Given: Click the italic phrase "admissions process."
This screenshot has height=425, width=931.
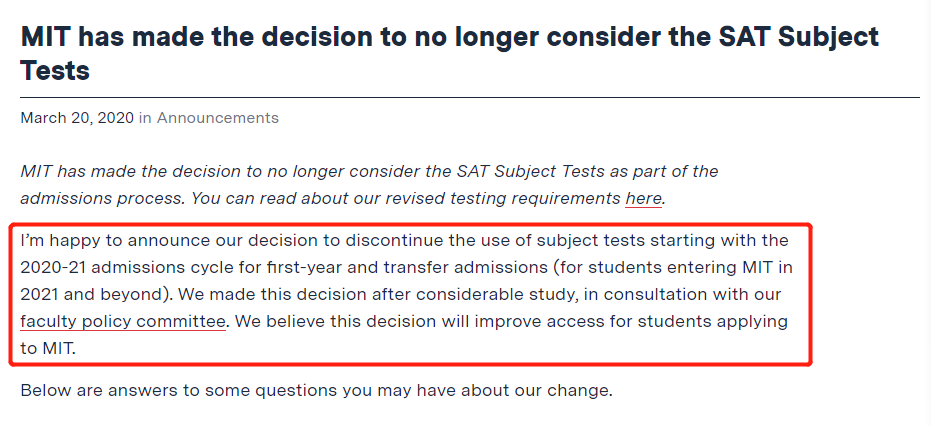Looking at the screenshot, I should [x=103, y=199].
